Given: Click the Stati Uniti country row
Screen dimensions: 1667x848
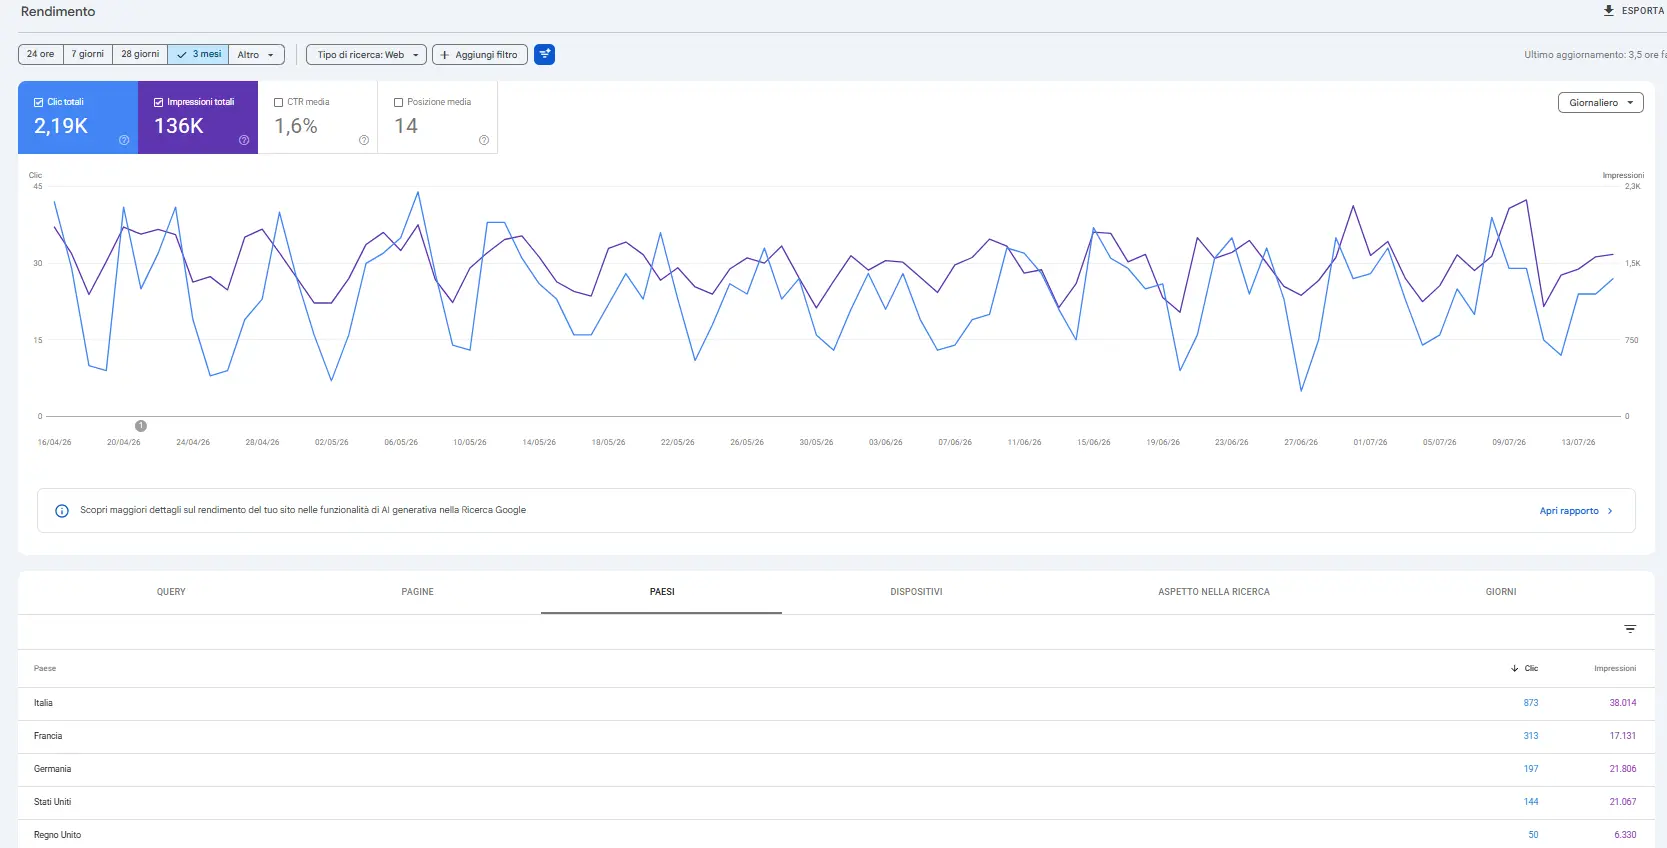Looking at the screenshot, I should 836,802.
